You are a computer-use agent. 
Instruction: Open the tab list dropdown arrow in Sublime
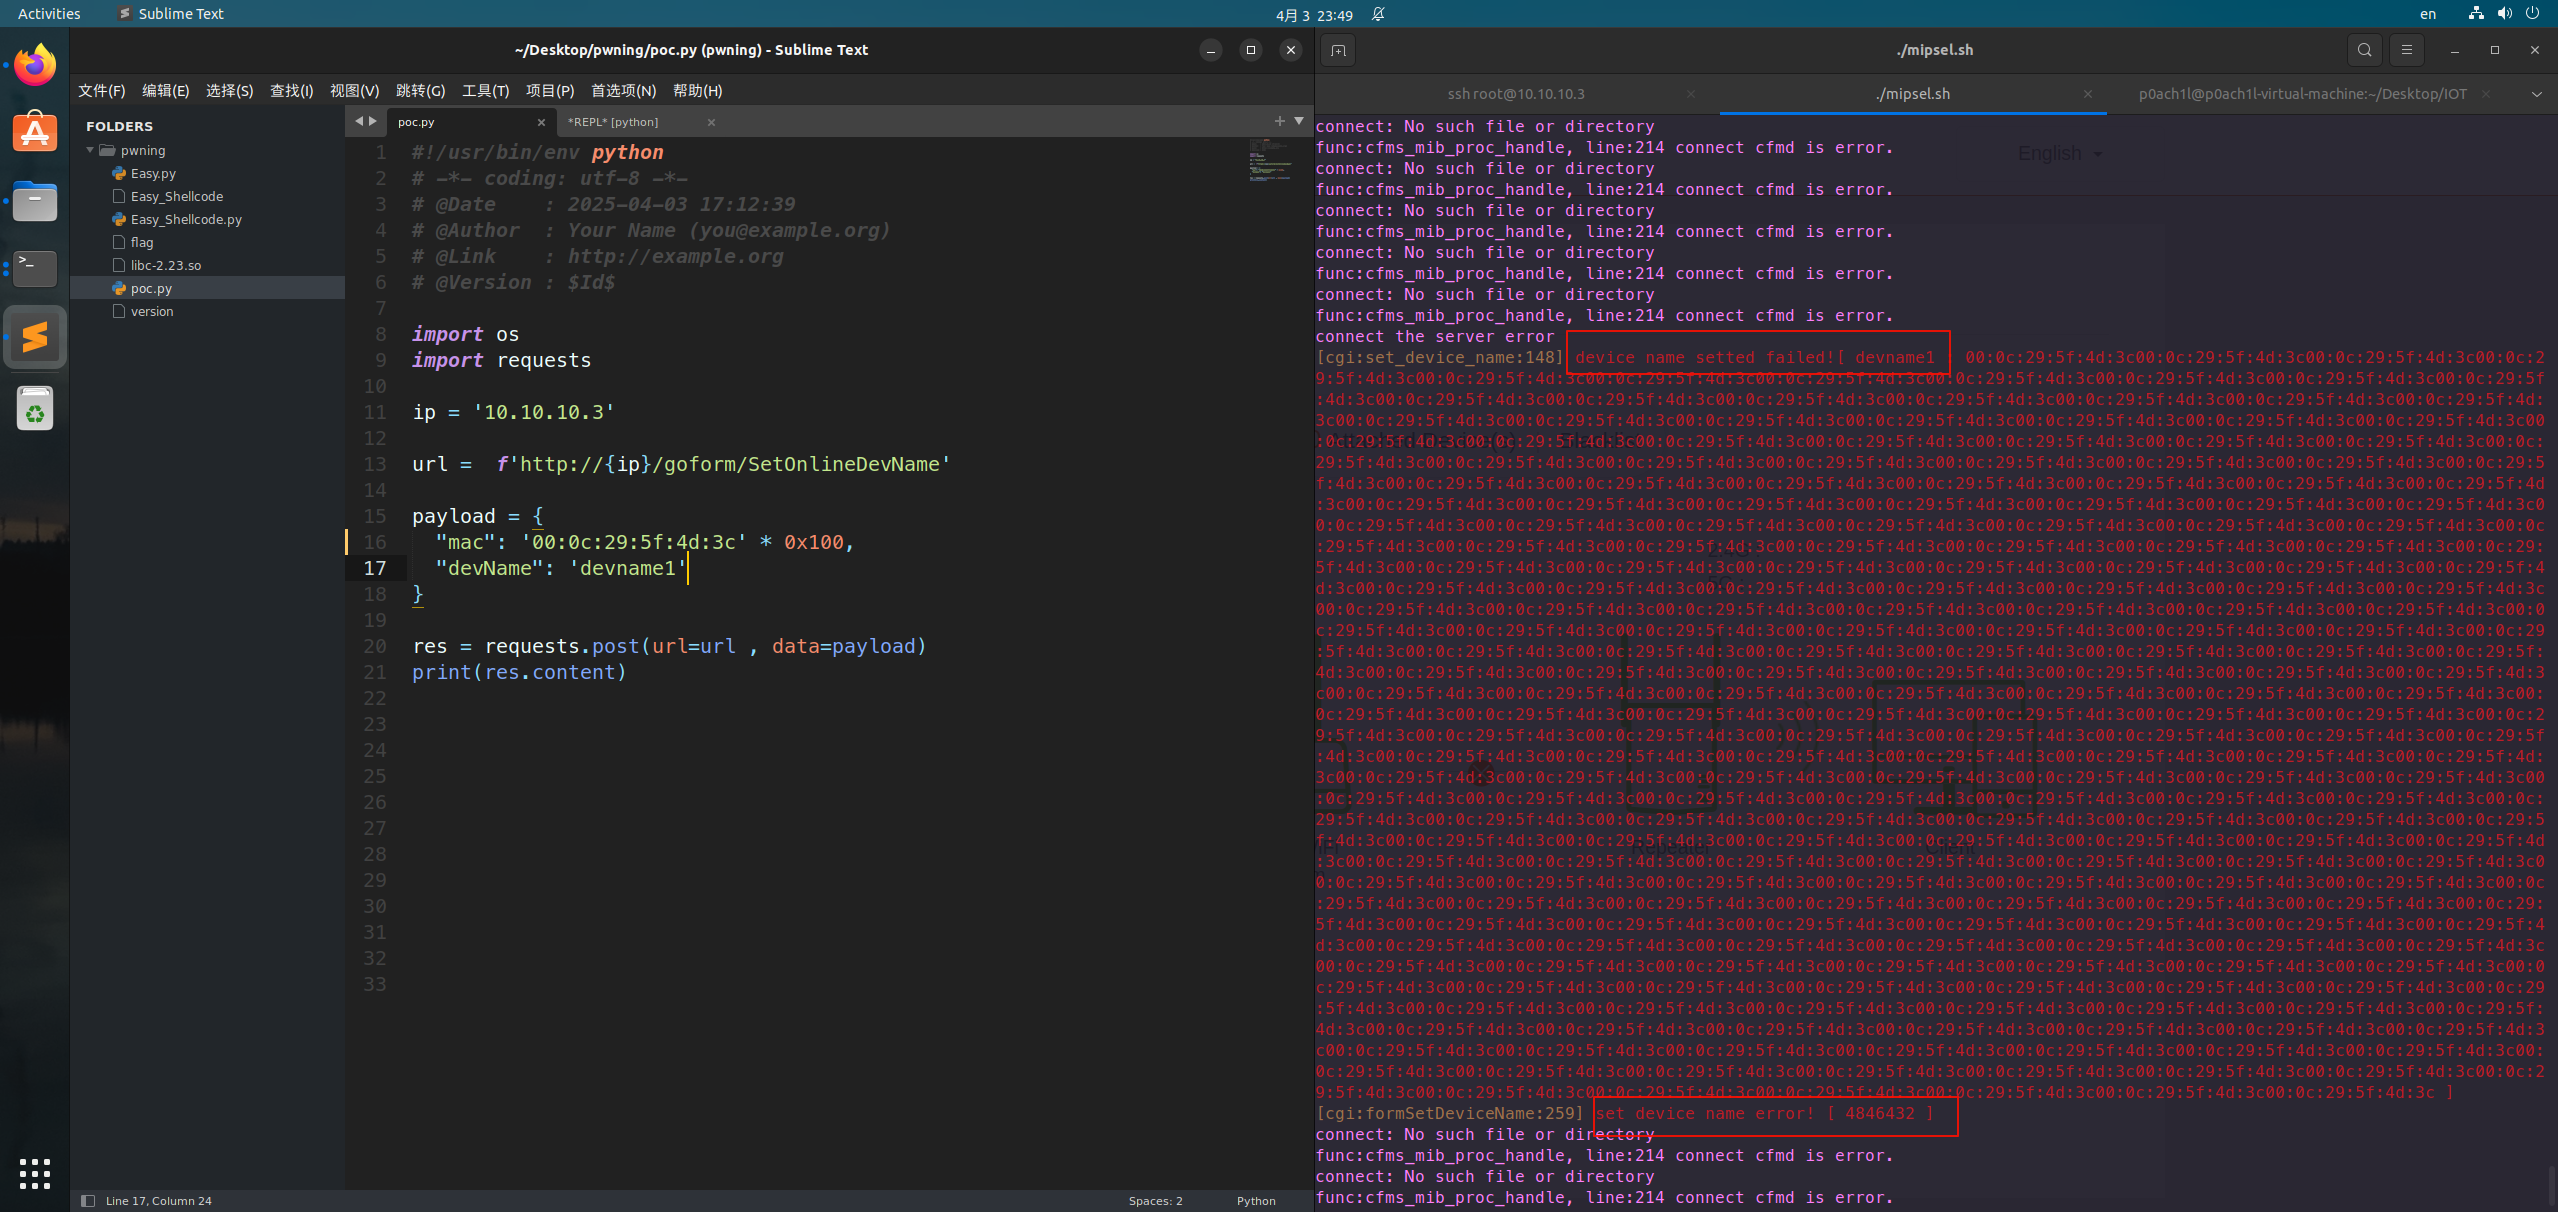(x=1299, y=121)
